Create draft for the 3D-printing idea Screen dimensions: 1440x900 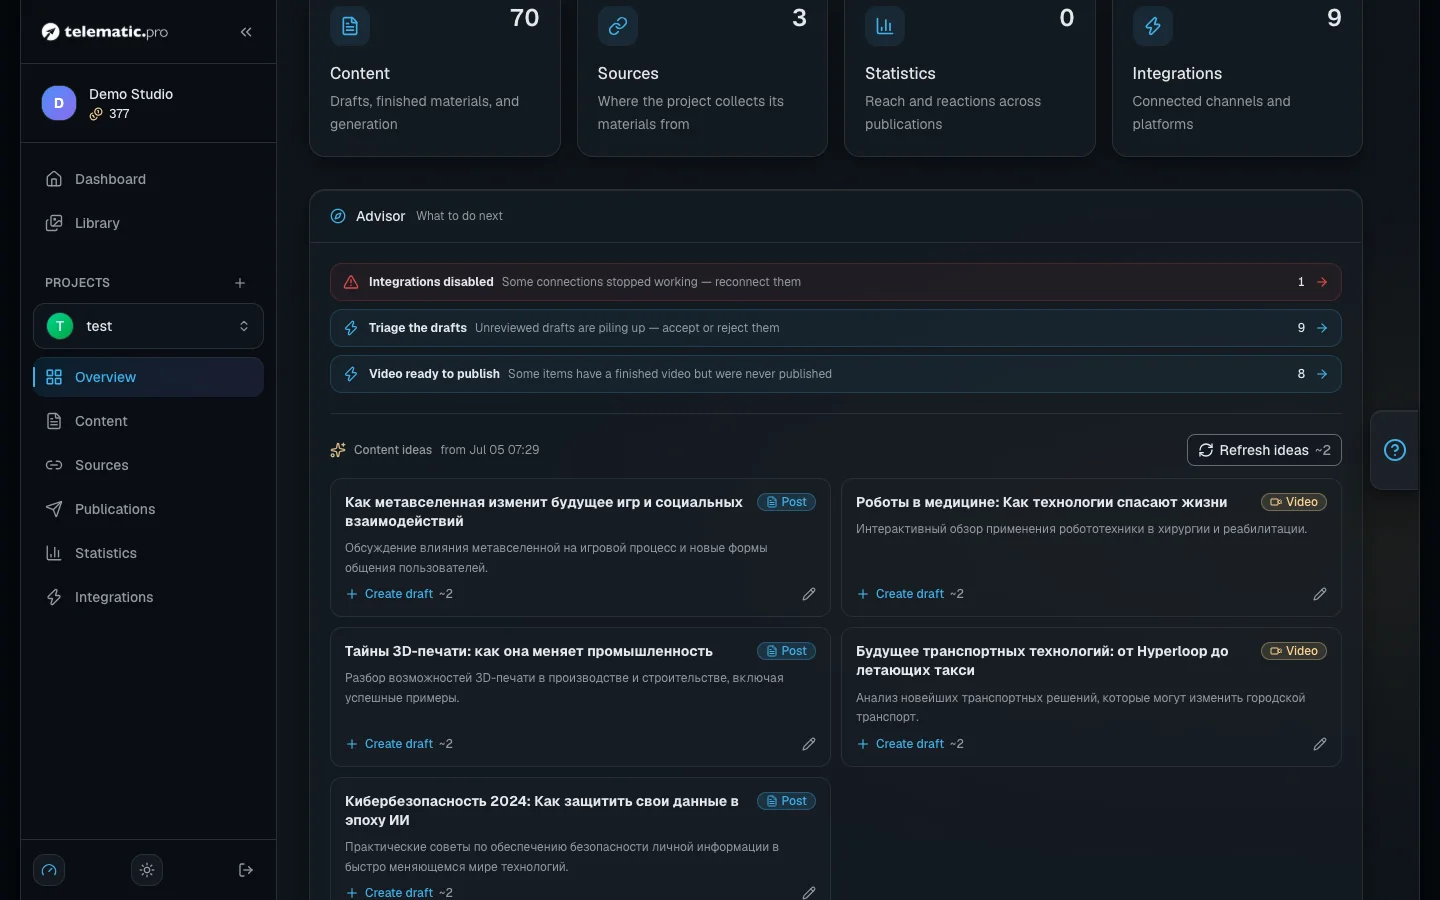399,744
